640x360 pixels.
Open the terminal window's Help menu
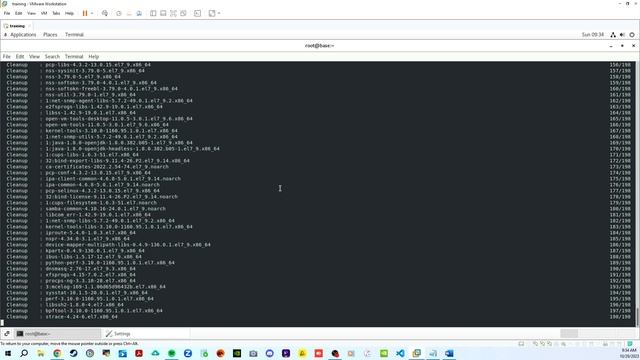(93, 56)
